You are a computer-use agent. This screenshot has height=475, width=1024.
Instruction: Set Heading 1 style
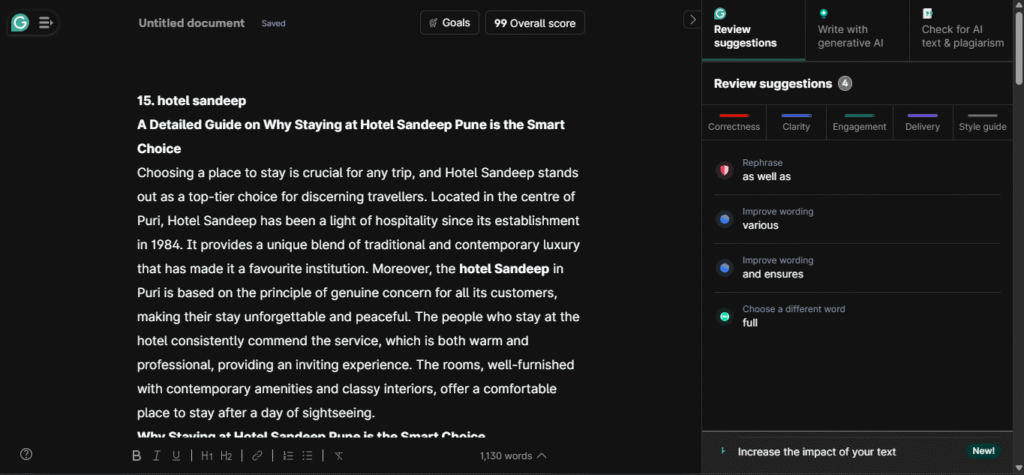pyautogui.click(x=207, y=456)
